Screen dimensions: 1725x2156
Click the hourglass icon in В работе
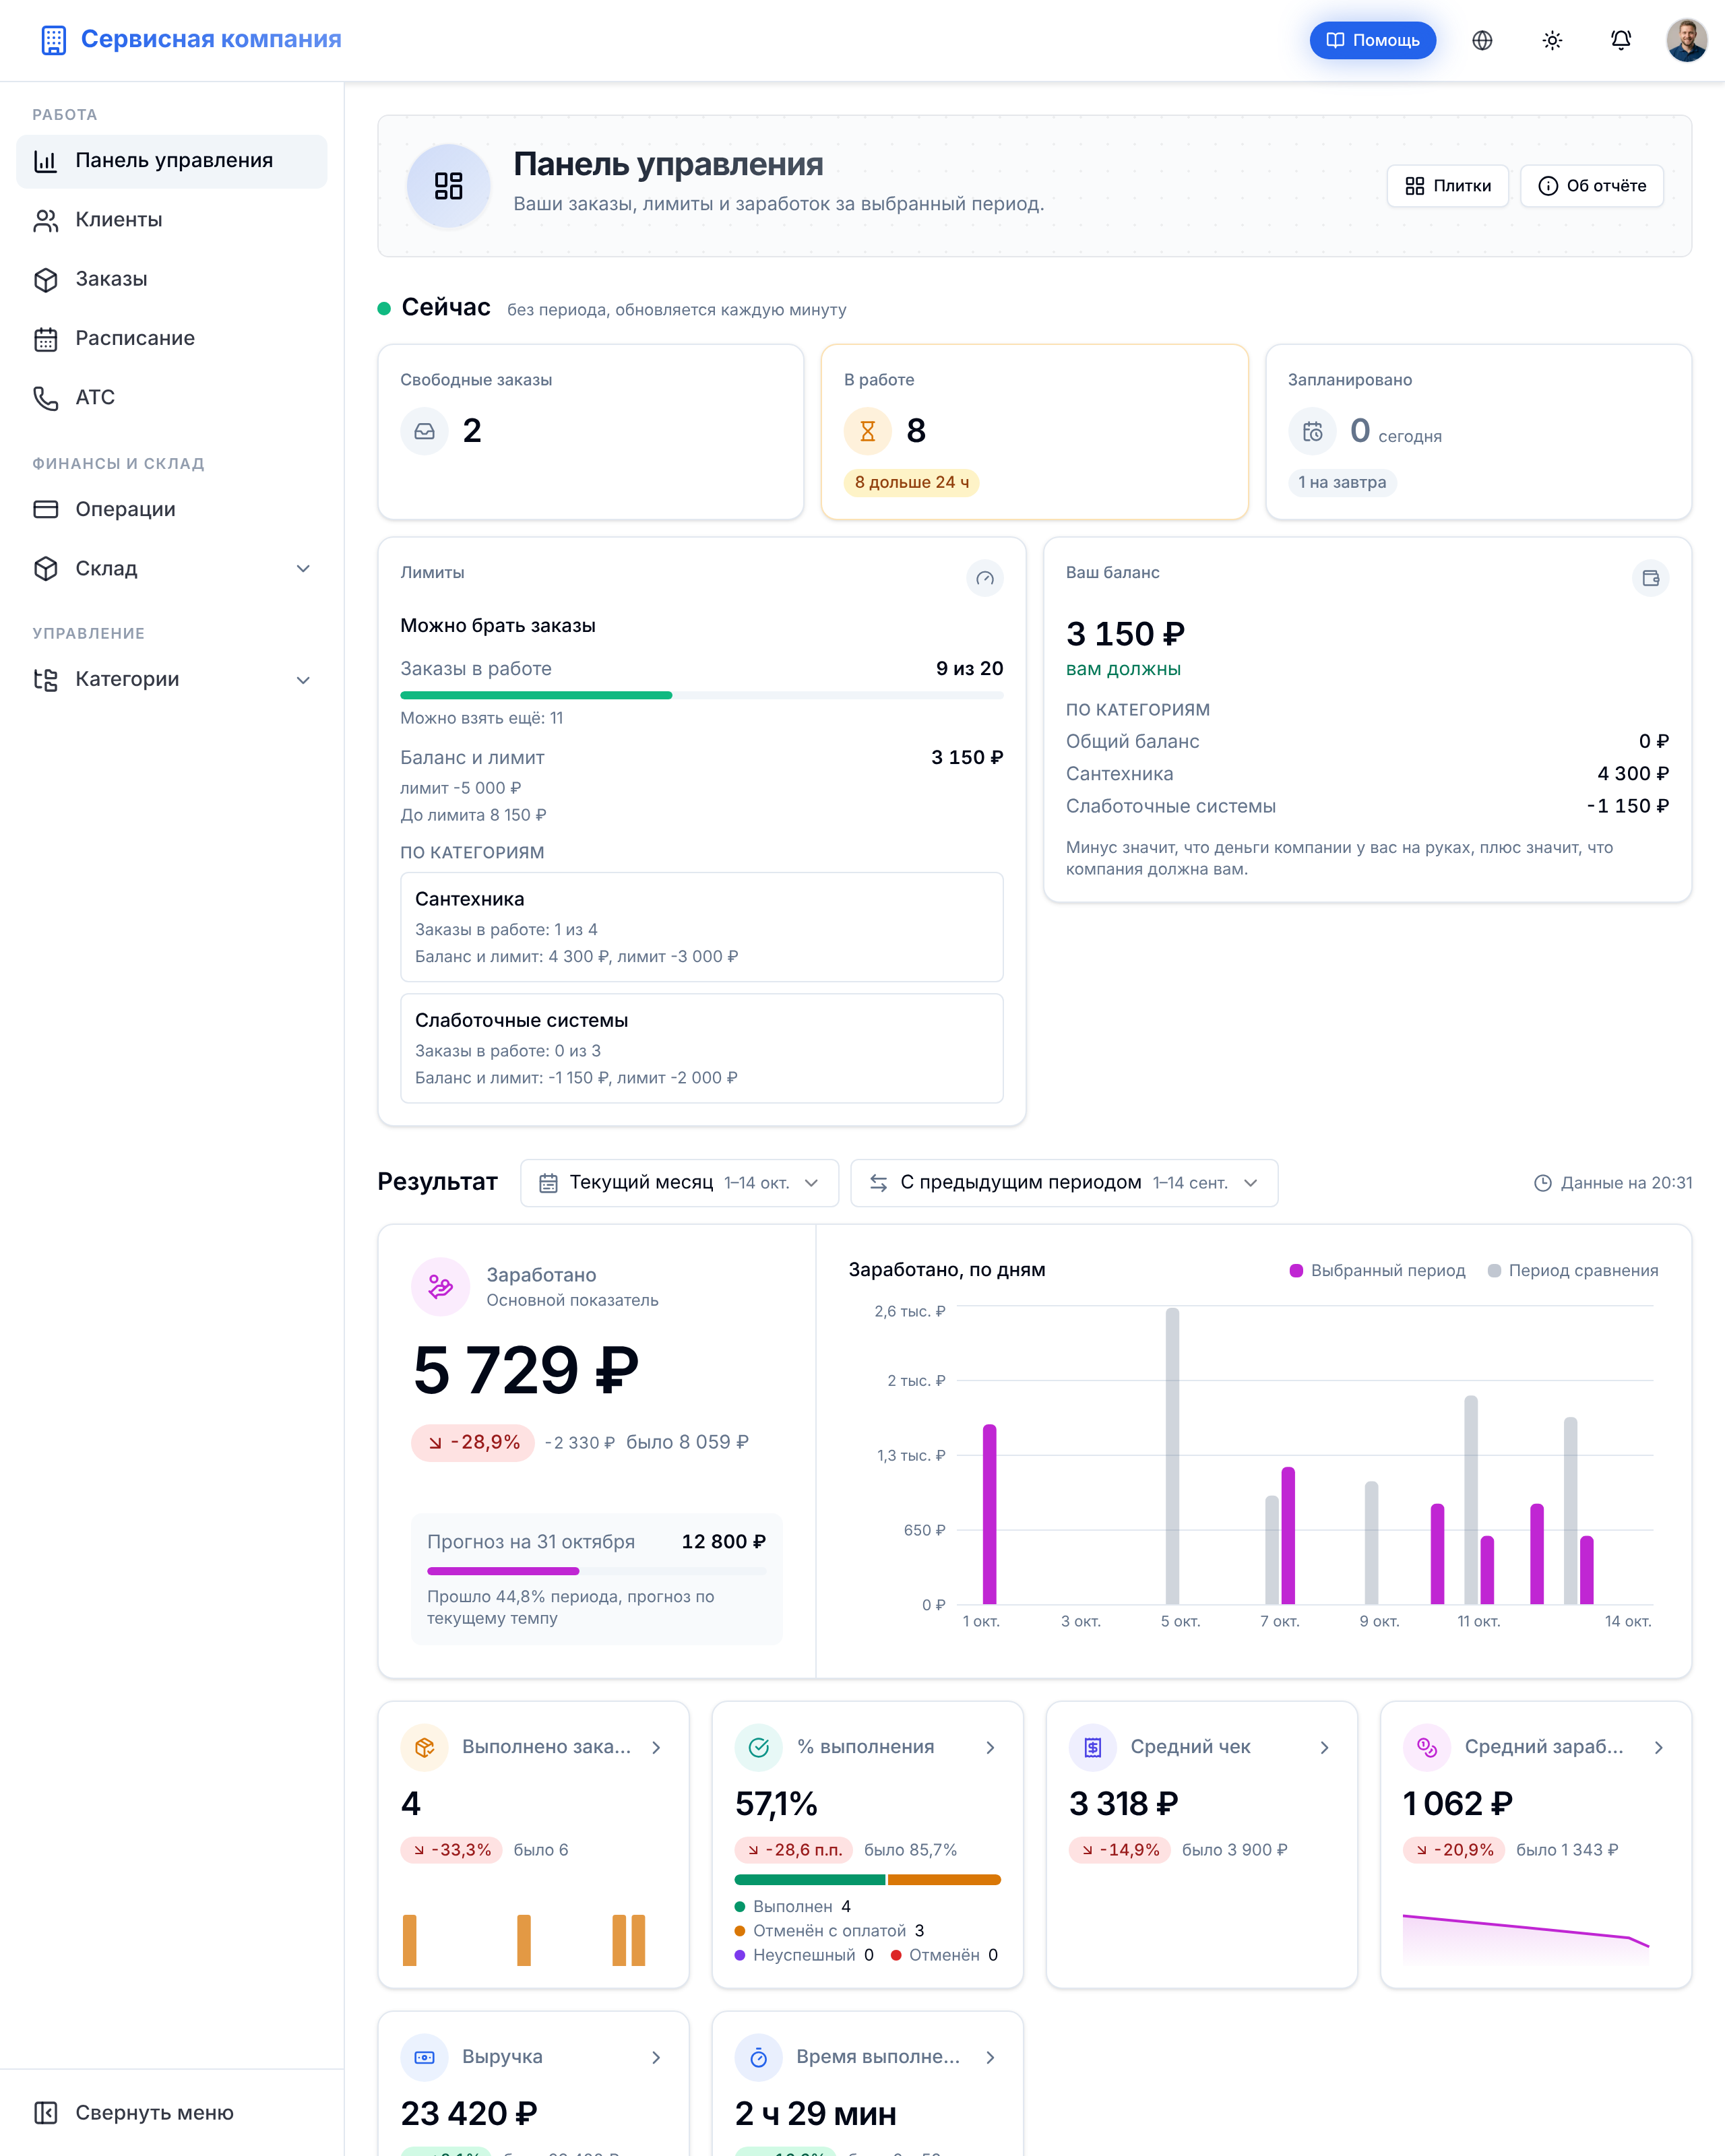point(868,431)
